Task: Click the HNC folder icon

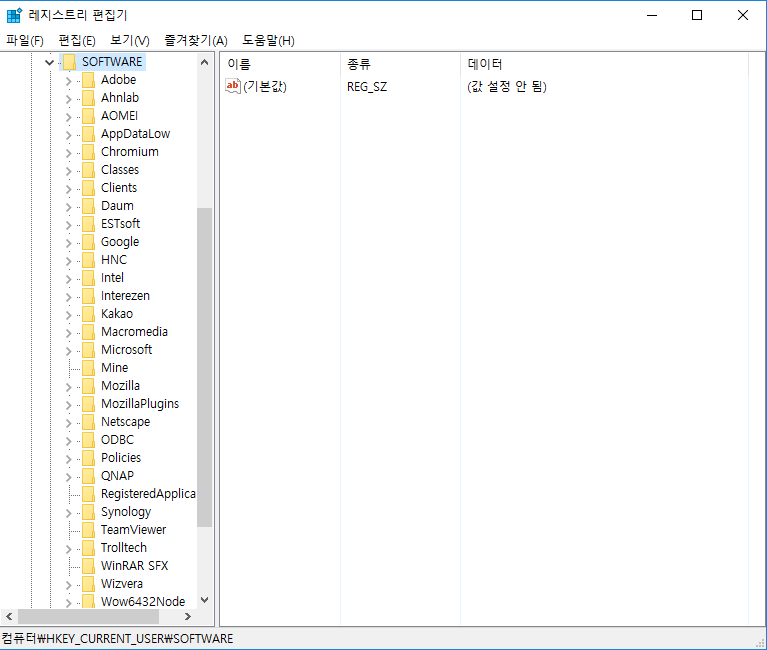Action: click(89, 260)
